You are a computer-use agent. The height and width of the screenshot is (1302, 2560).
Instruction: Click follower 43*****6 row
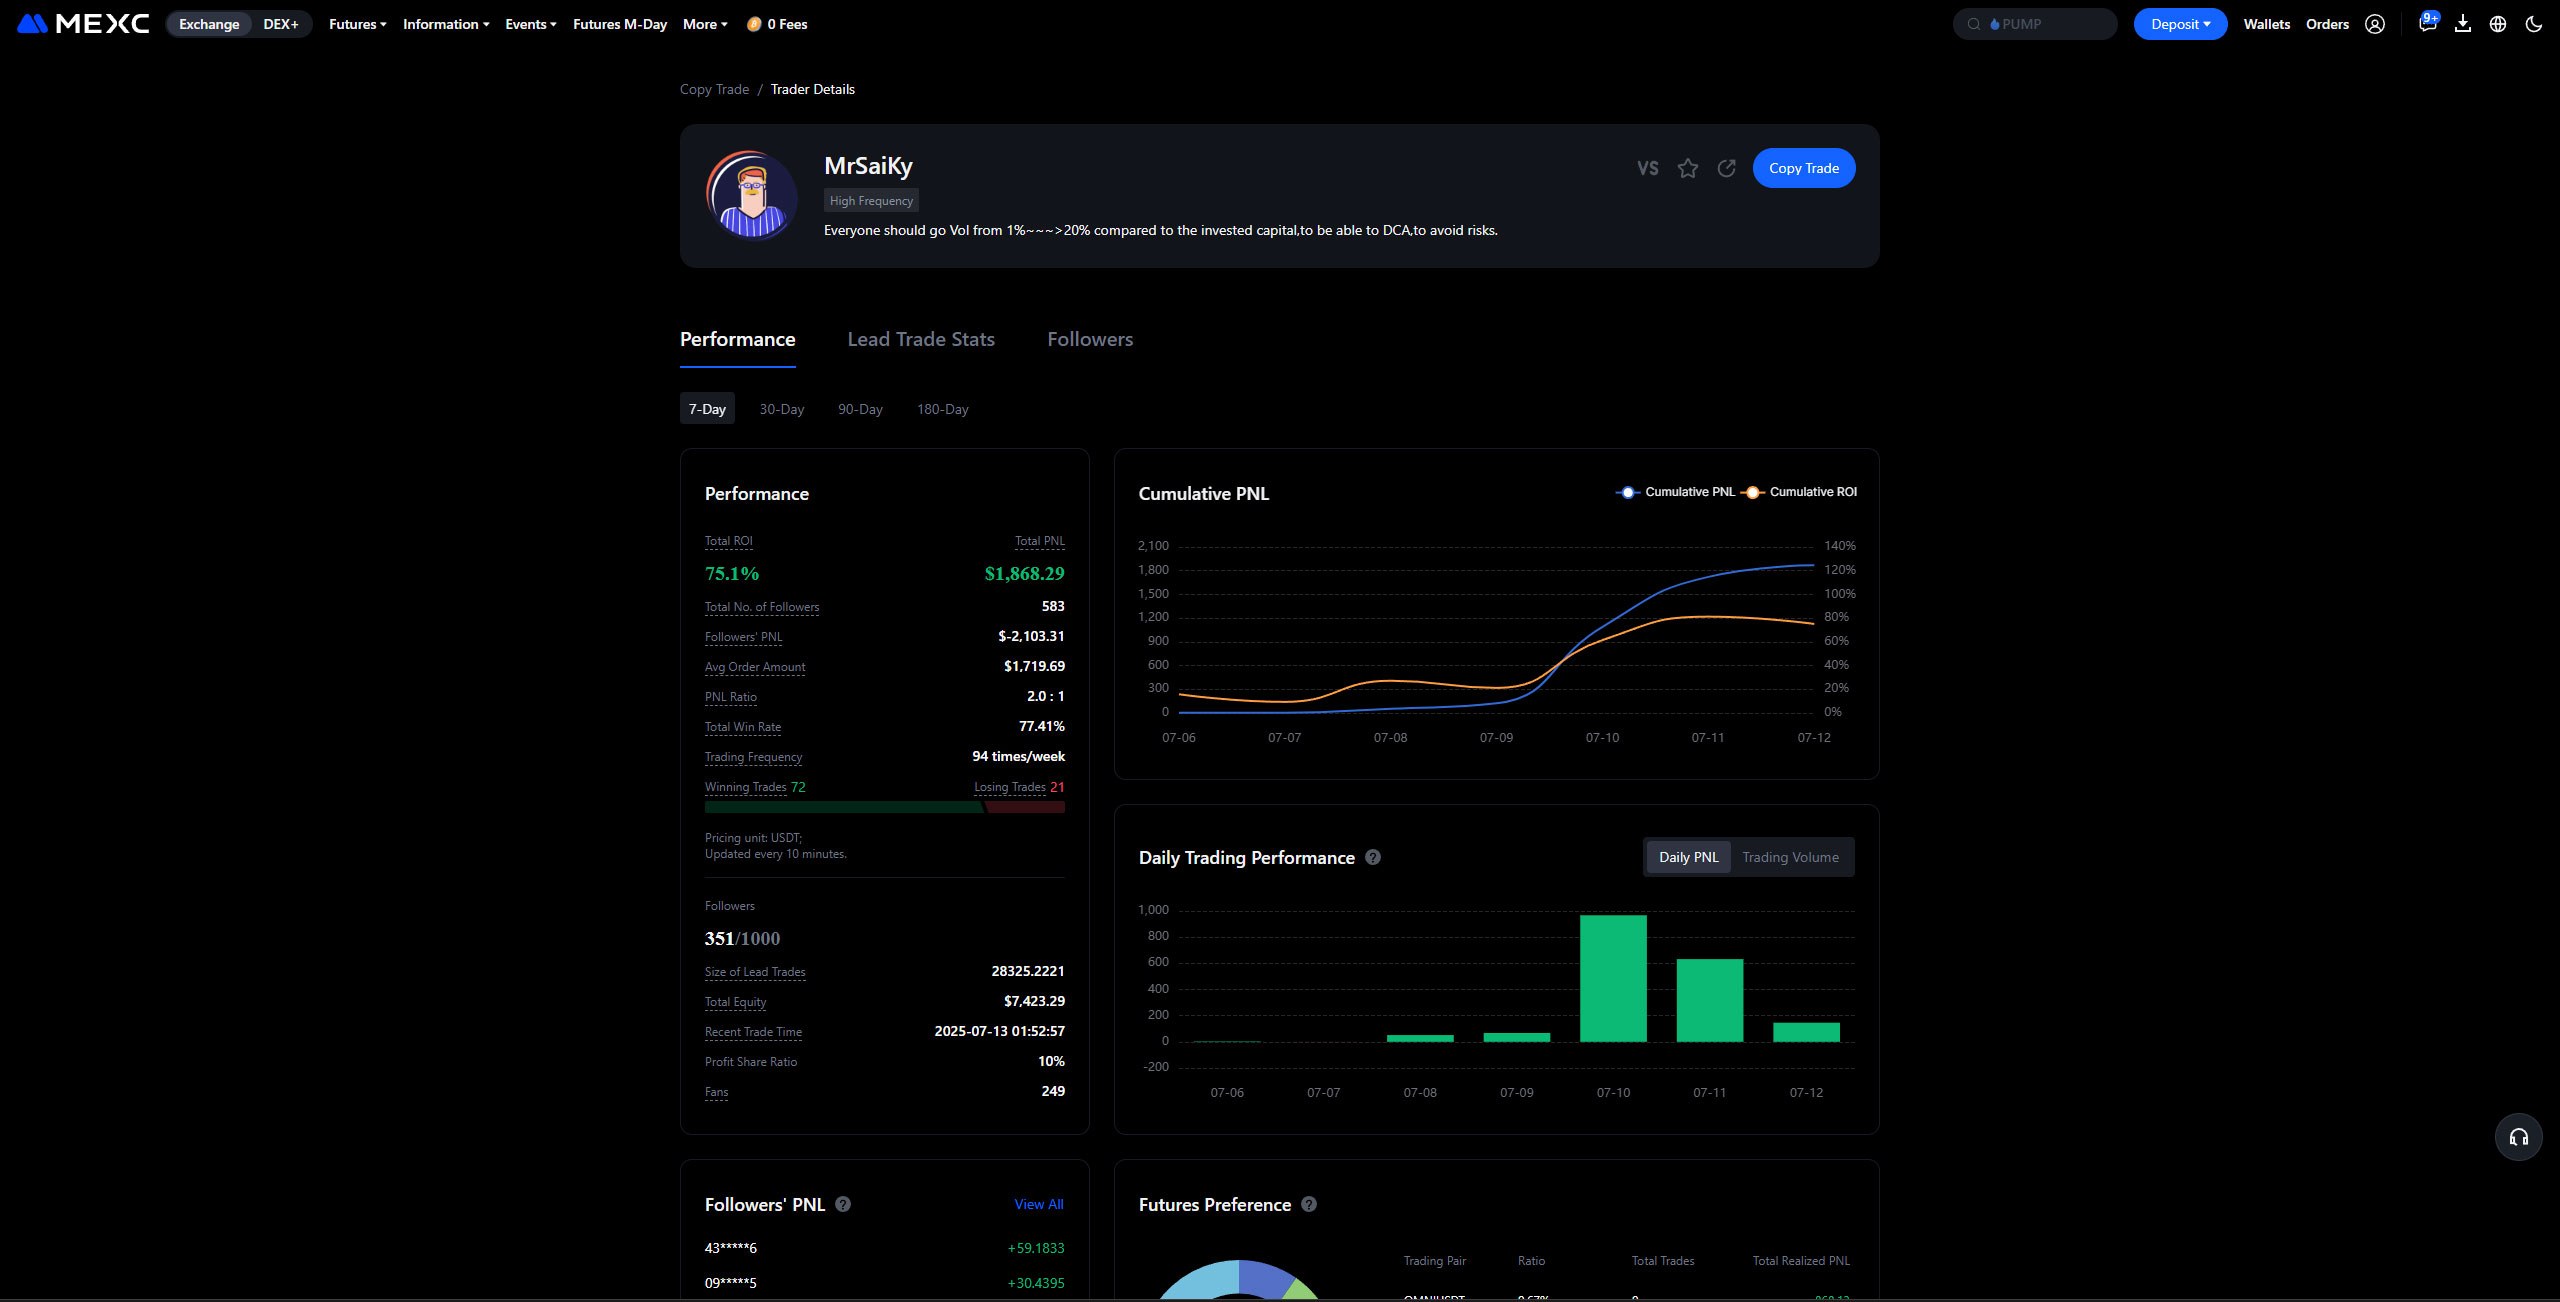click(884, 1248)
